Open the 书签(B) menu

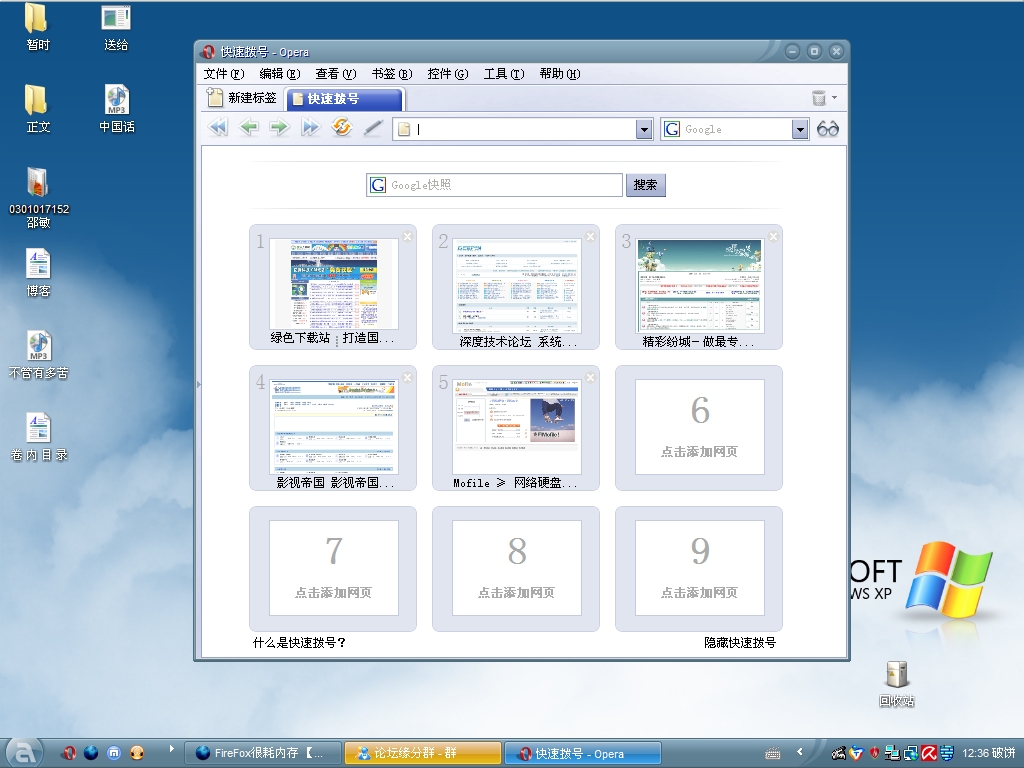(392, 74)
